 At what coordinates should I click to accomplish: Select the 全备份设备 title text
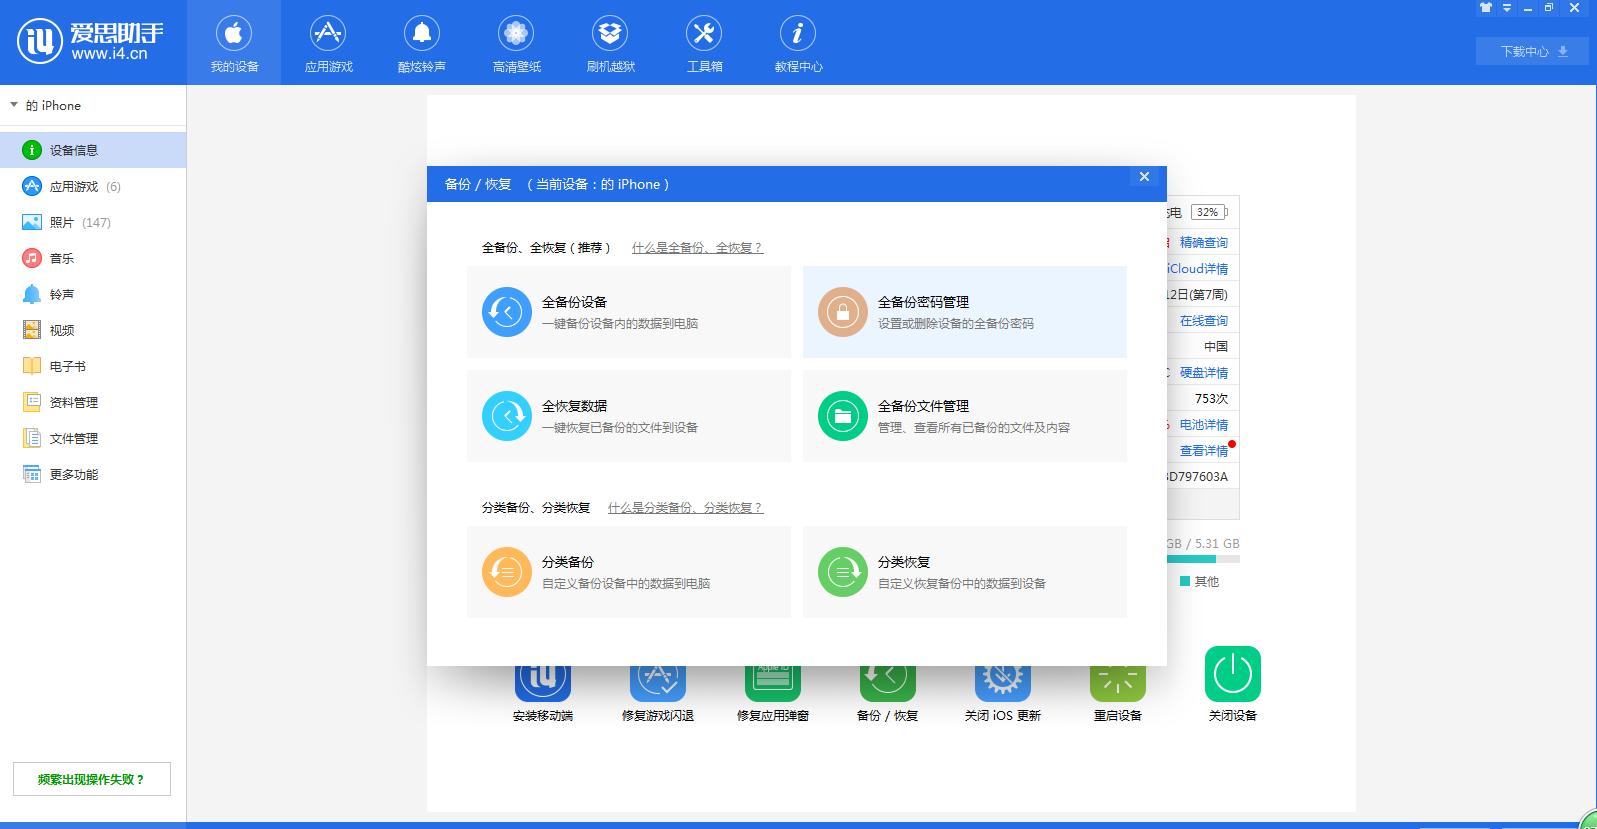(x=575, y=302)
